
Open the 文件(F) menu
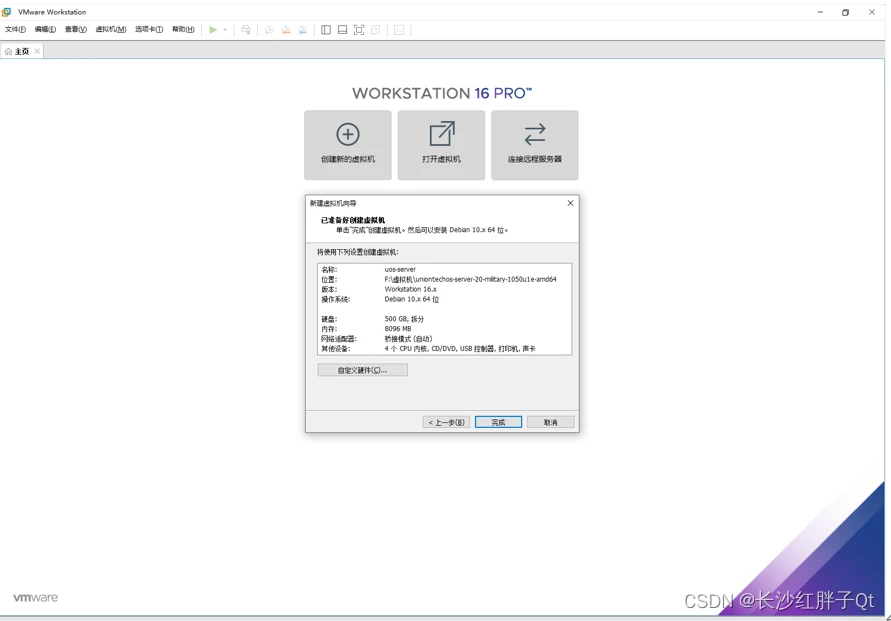(15, 30)
